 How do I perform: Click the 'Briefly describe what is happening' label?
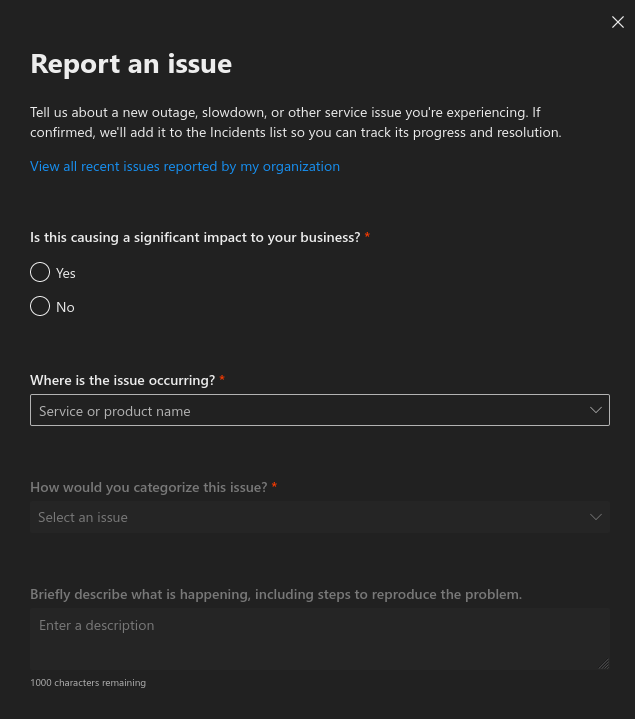(x=276, y=594)
